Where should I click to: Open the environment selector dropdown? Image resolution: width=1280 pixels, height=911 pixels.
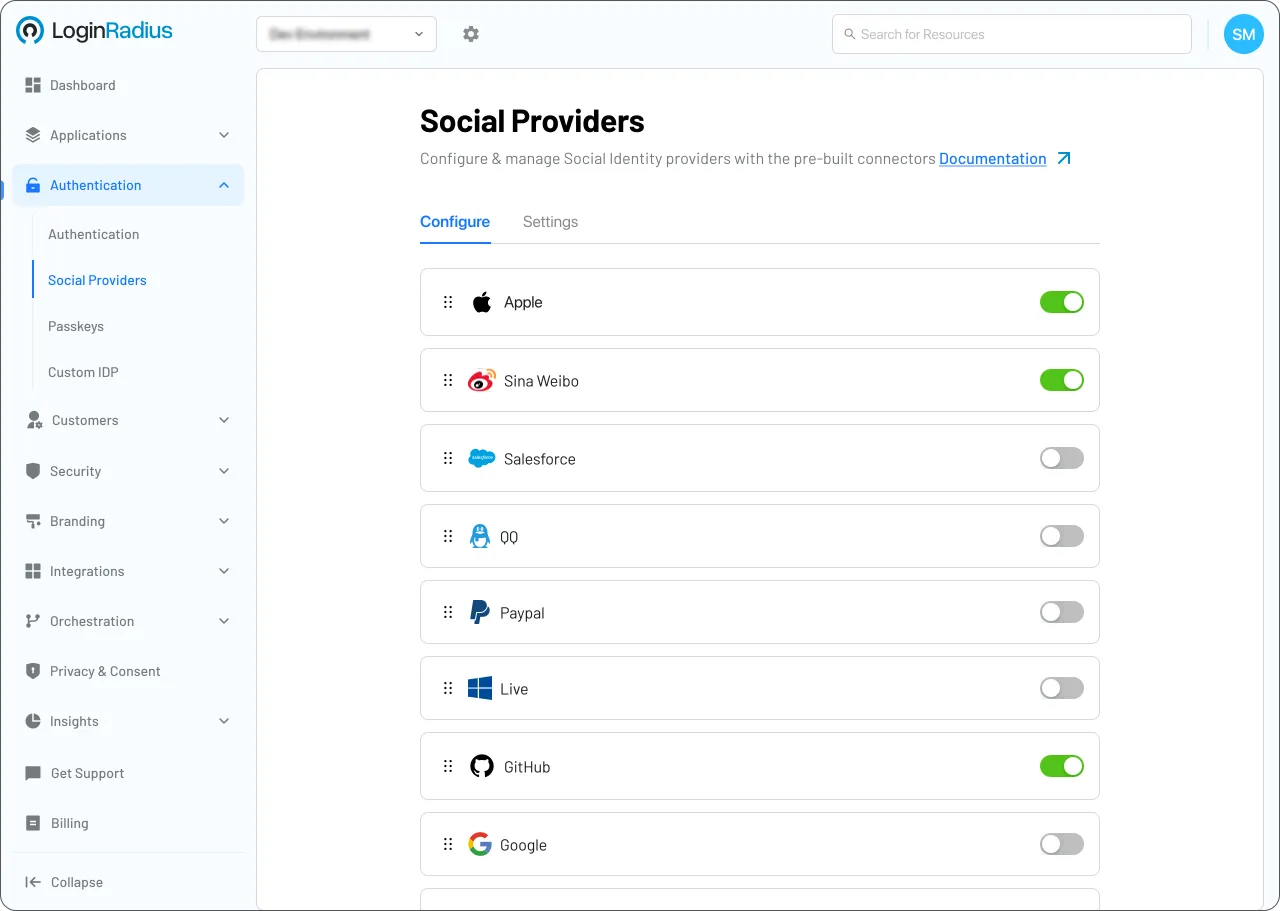click(346, 34)
